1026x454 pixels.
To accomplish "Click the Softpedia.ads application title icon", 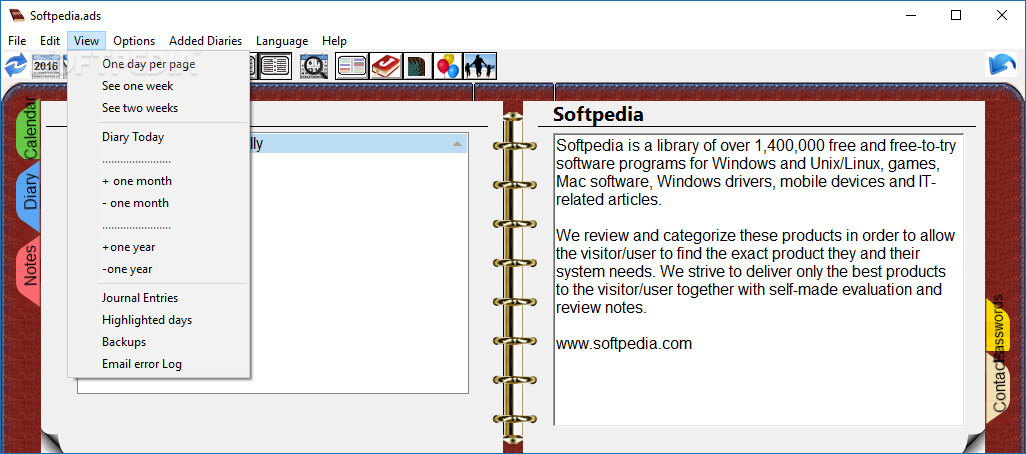I will [x=16, y=14].
